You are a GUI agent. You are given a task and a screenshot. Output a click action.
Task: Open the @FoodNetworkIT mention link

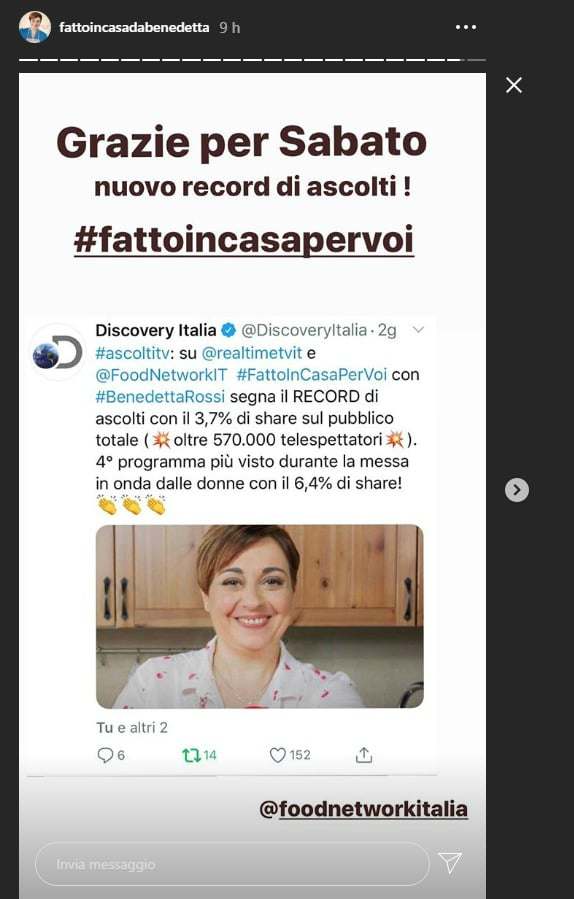(161, 375)
